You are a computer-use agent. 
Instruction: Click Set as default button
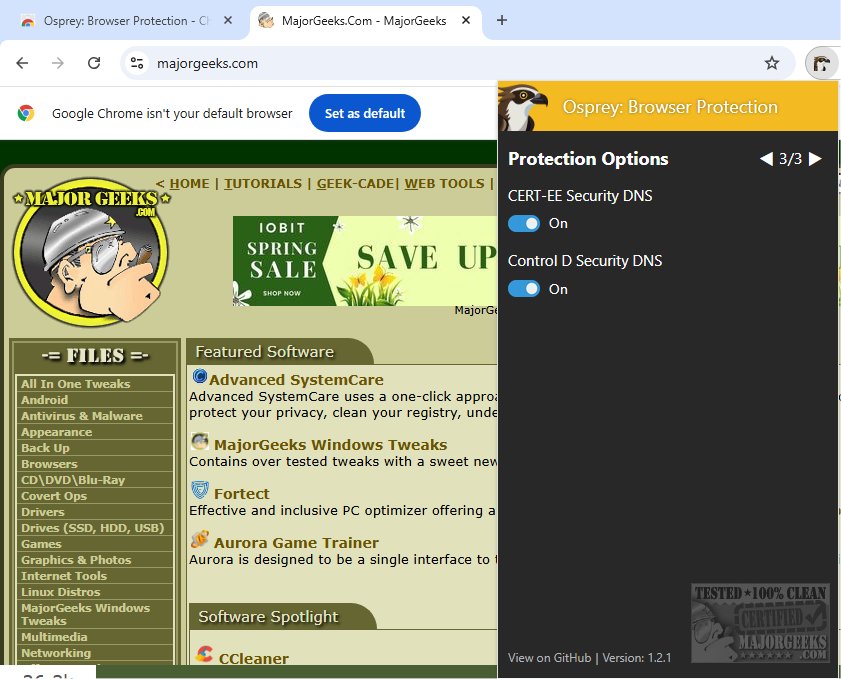pyautogui.click(x=365, y=113)
